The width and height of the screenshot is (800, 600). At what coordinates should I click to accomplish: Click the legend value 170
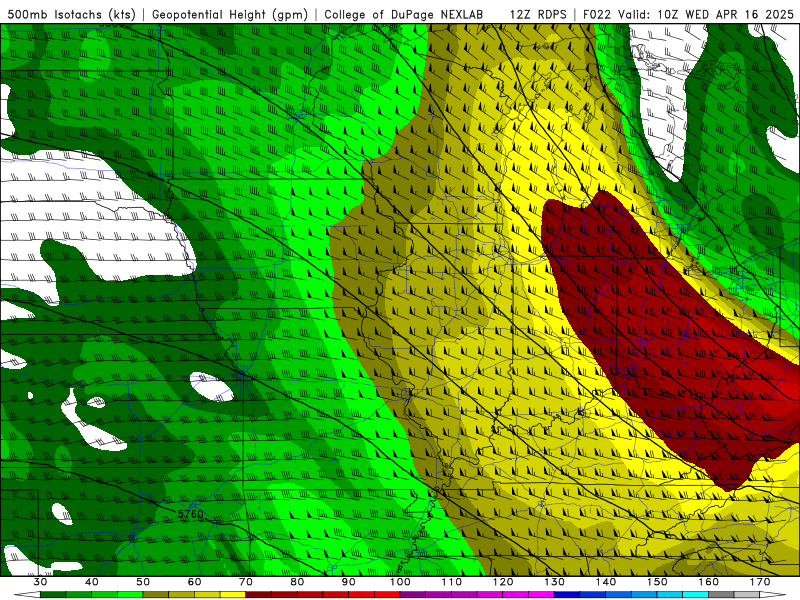pyautogui.click(x=760, y=582)
